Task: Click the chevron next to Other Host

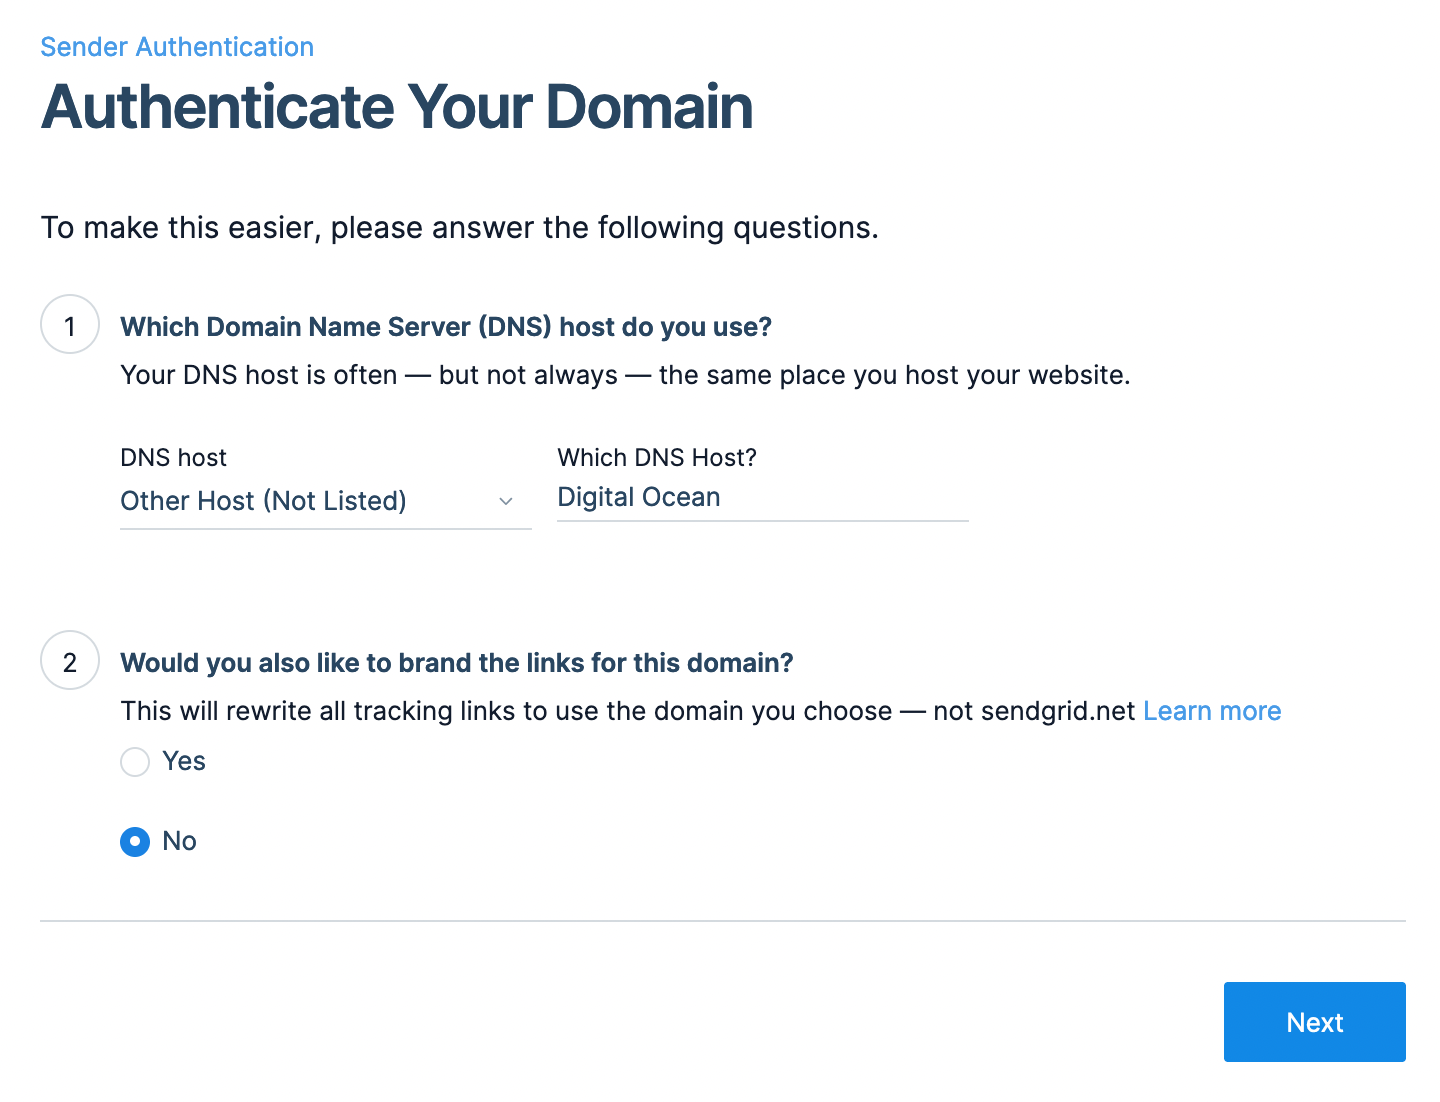Action: [507, 501]
